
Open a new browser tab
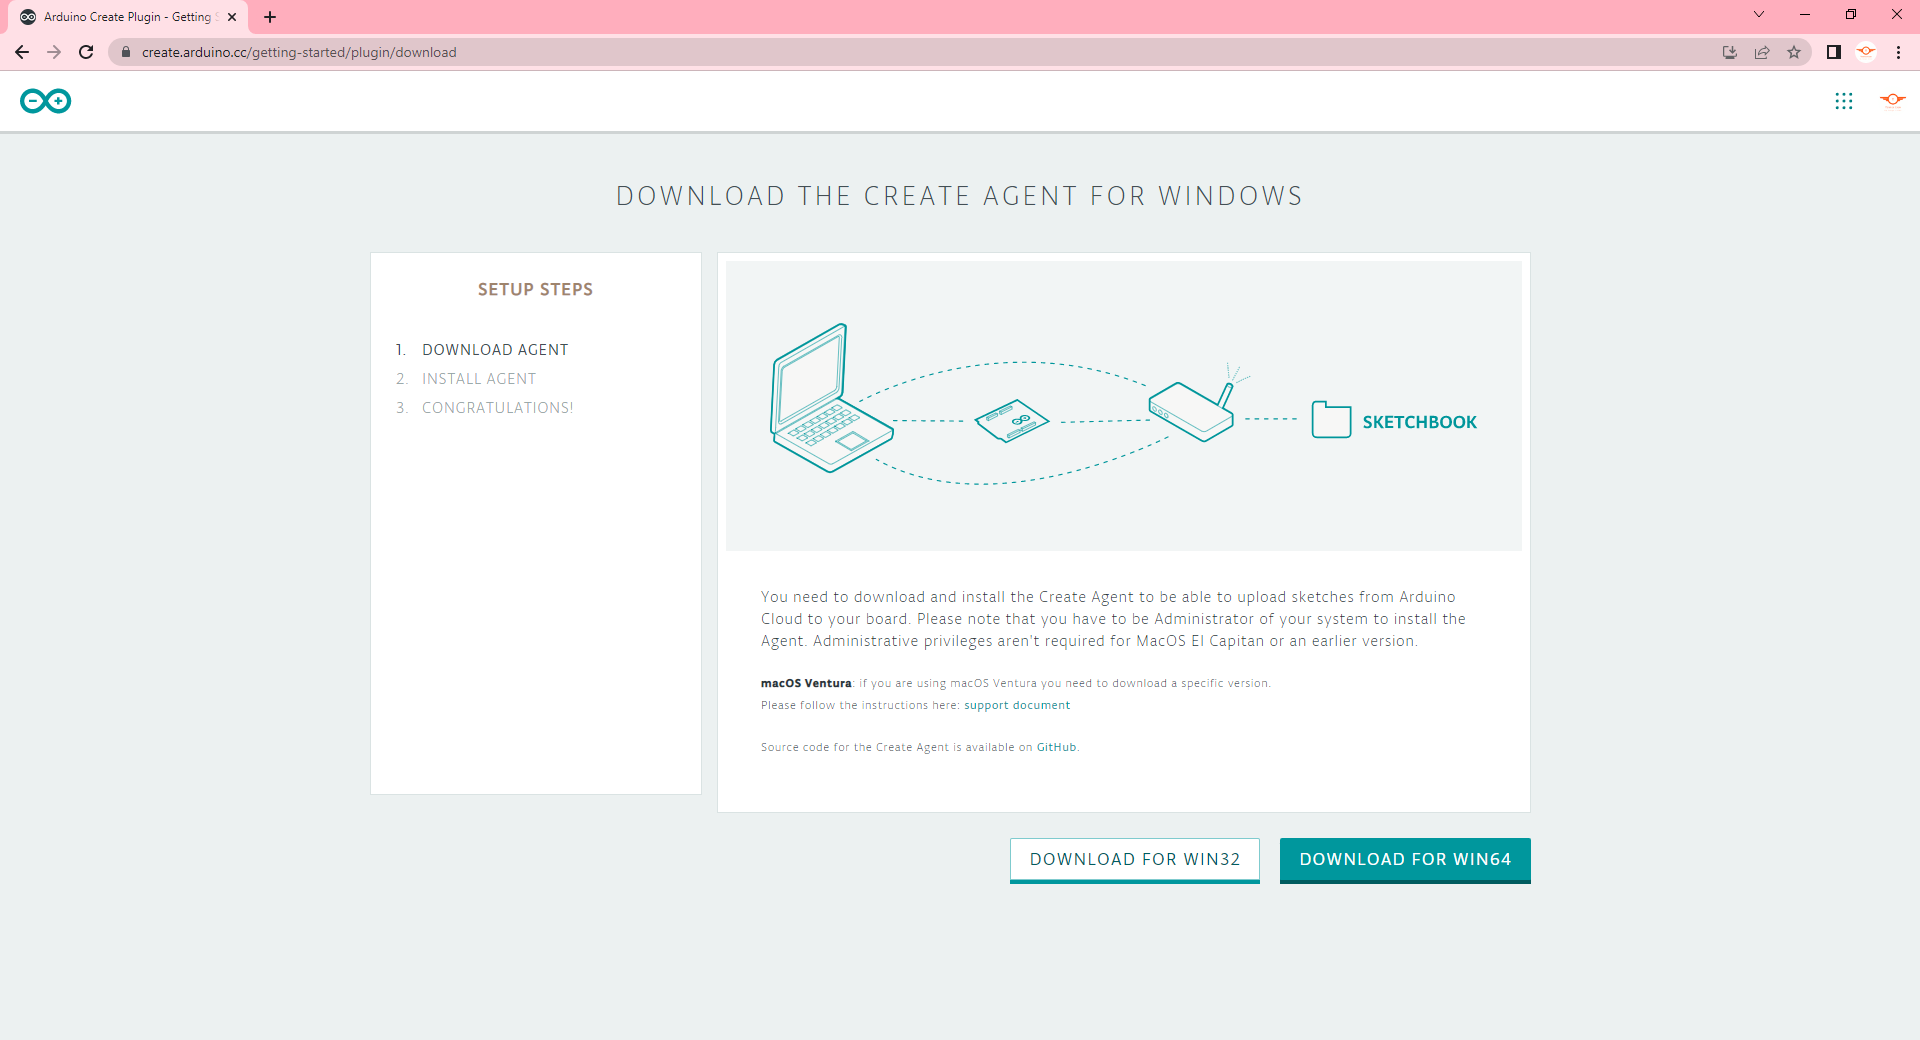tap(270, 17)
